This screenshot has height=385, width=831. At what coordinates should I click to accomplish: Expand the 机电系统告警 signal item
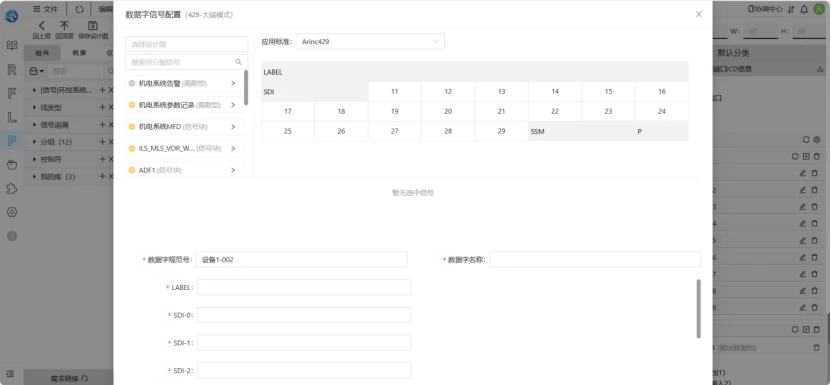233,83
